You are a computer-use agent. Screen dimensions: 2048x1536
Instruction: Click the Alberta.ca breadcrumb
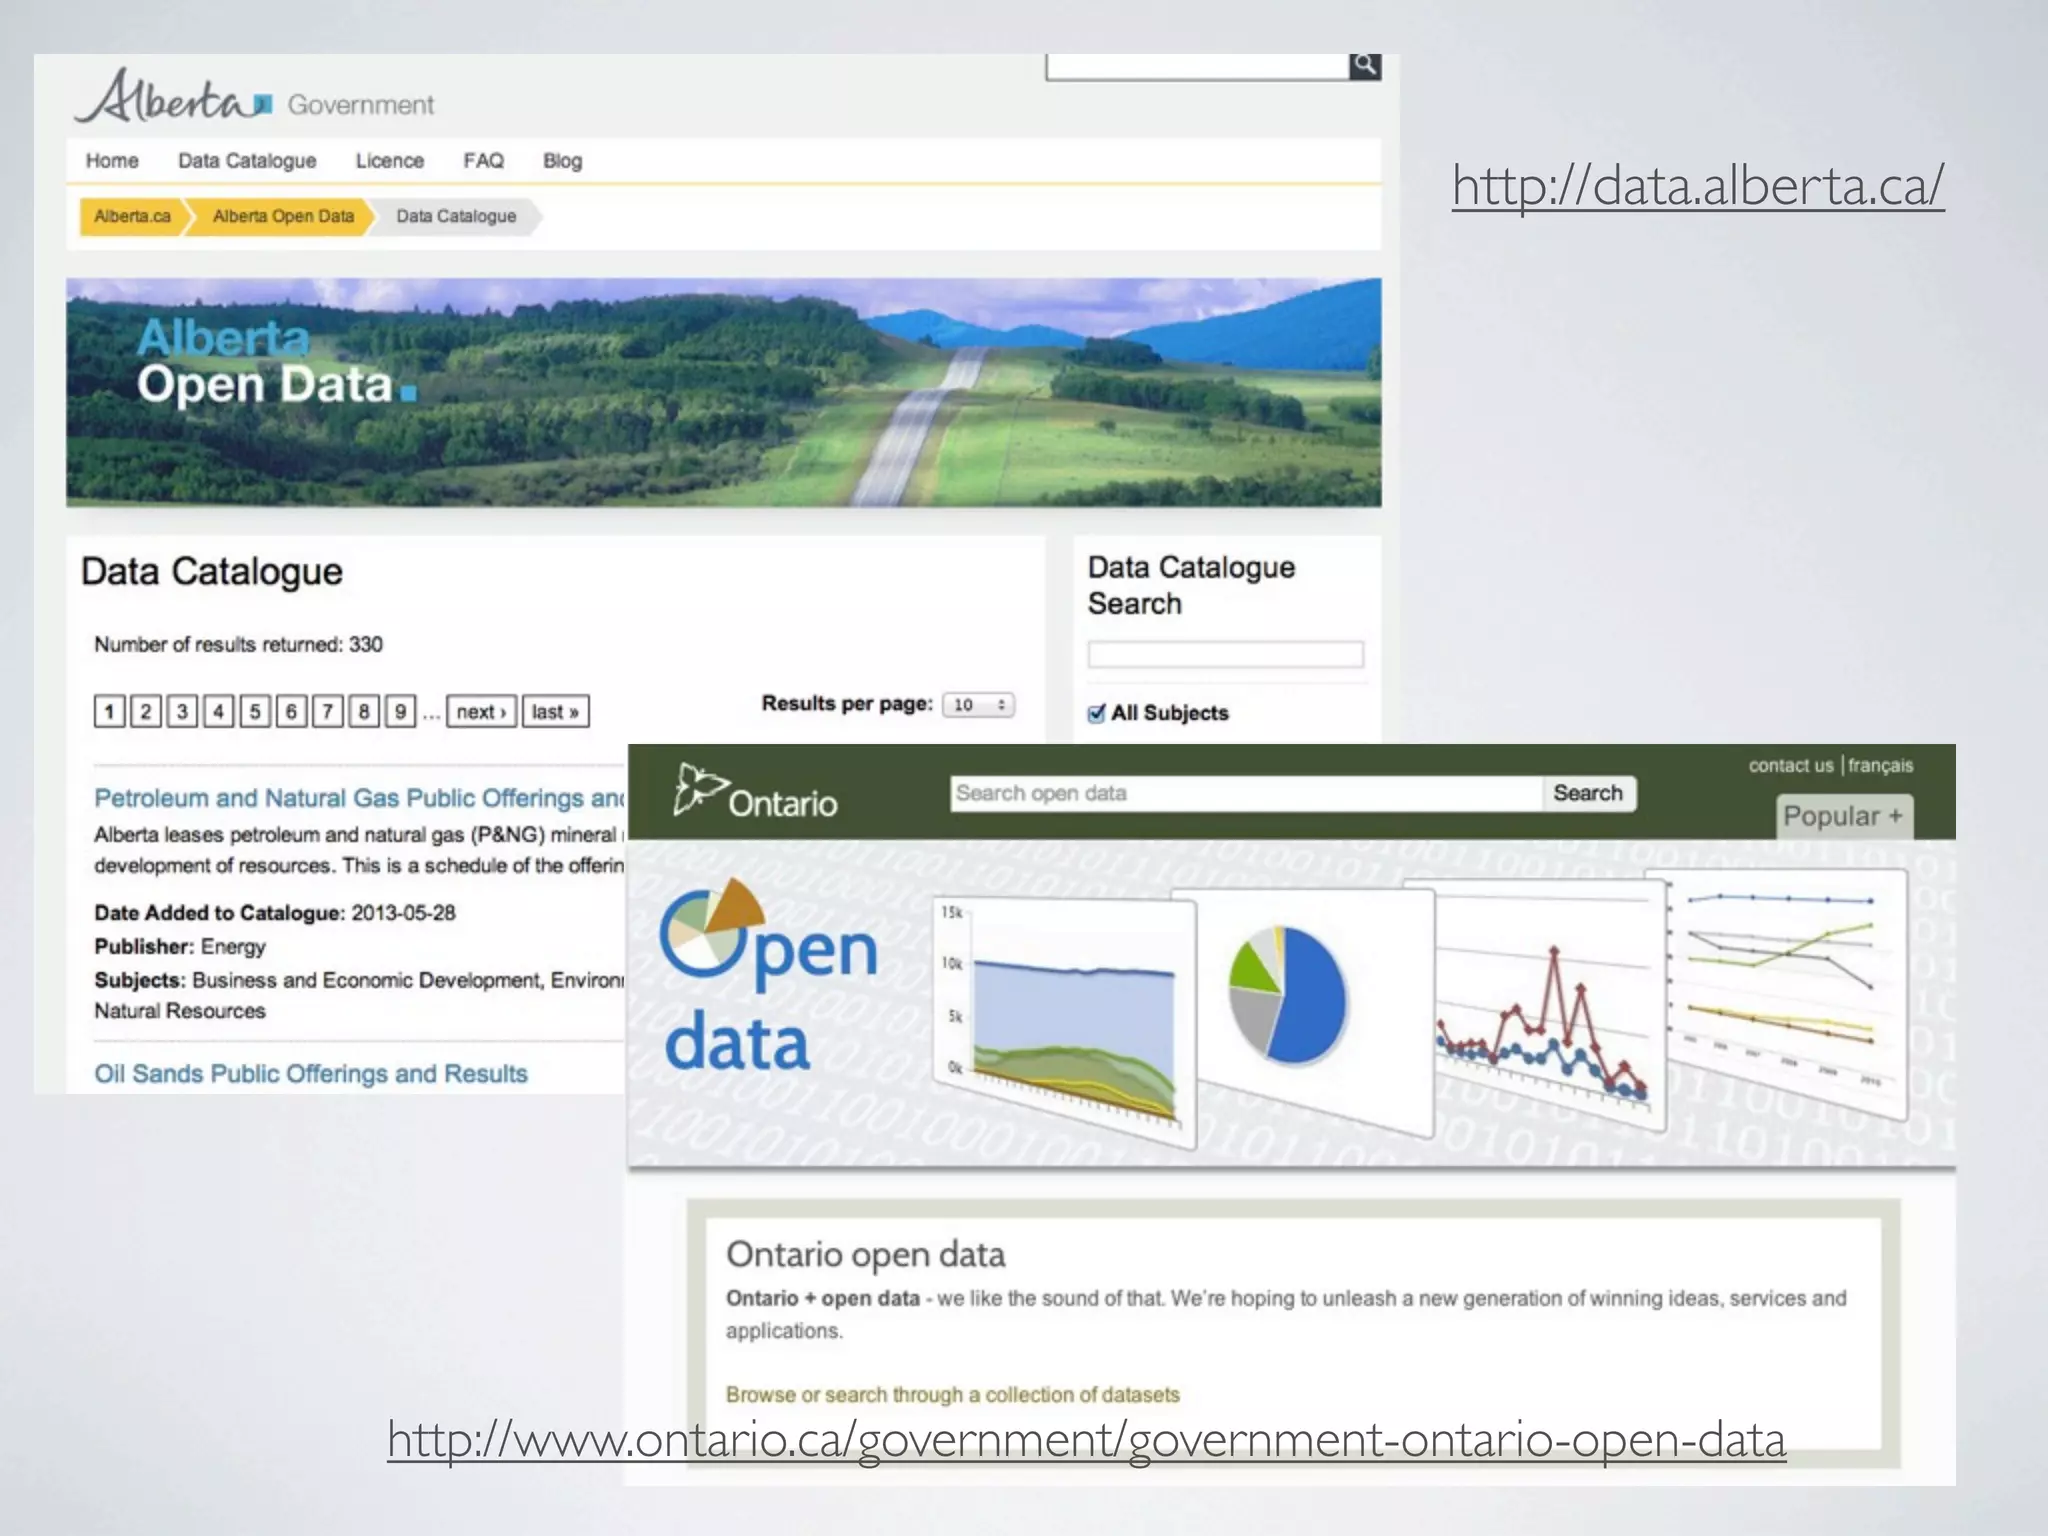tap(132, 216)
